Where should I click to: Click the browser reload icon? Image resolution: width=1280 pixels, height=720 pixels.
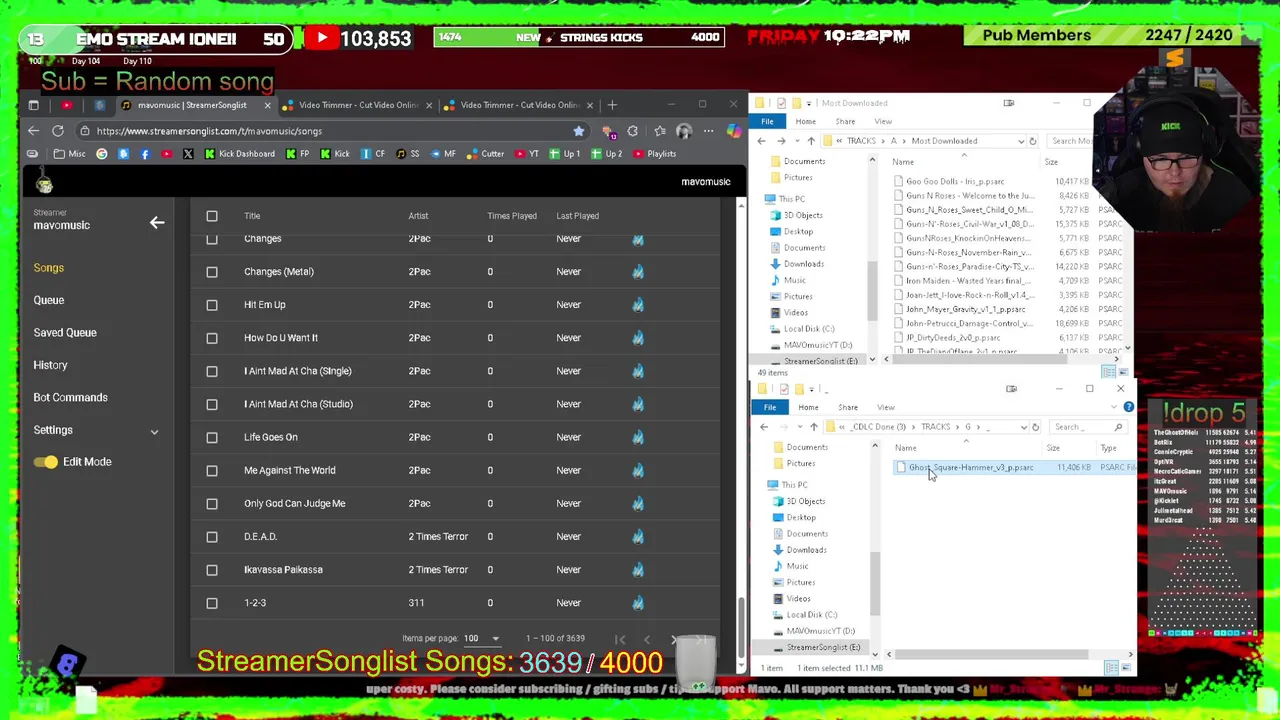coord(58,131)
